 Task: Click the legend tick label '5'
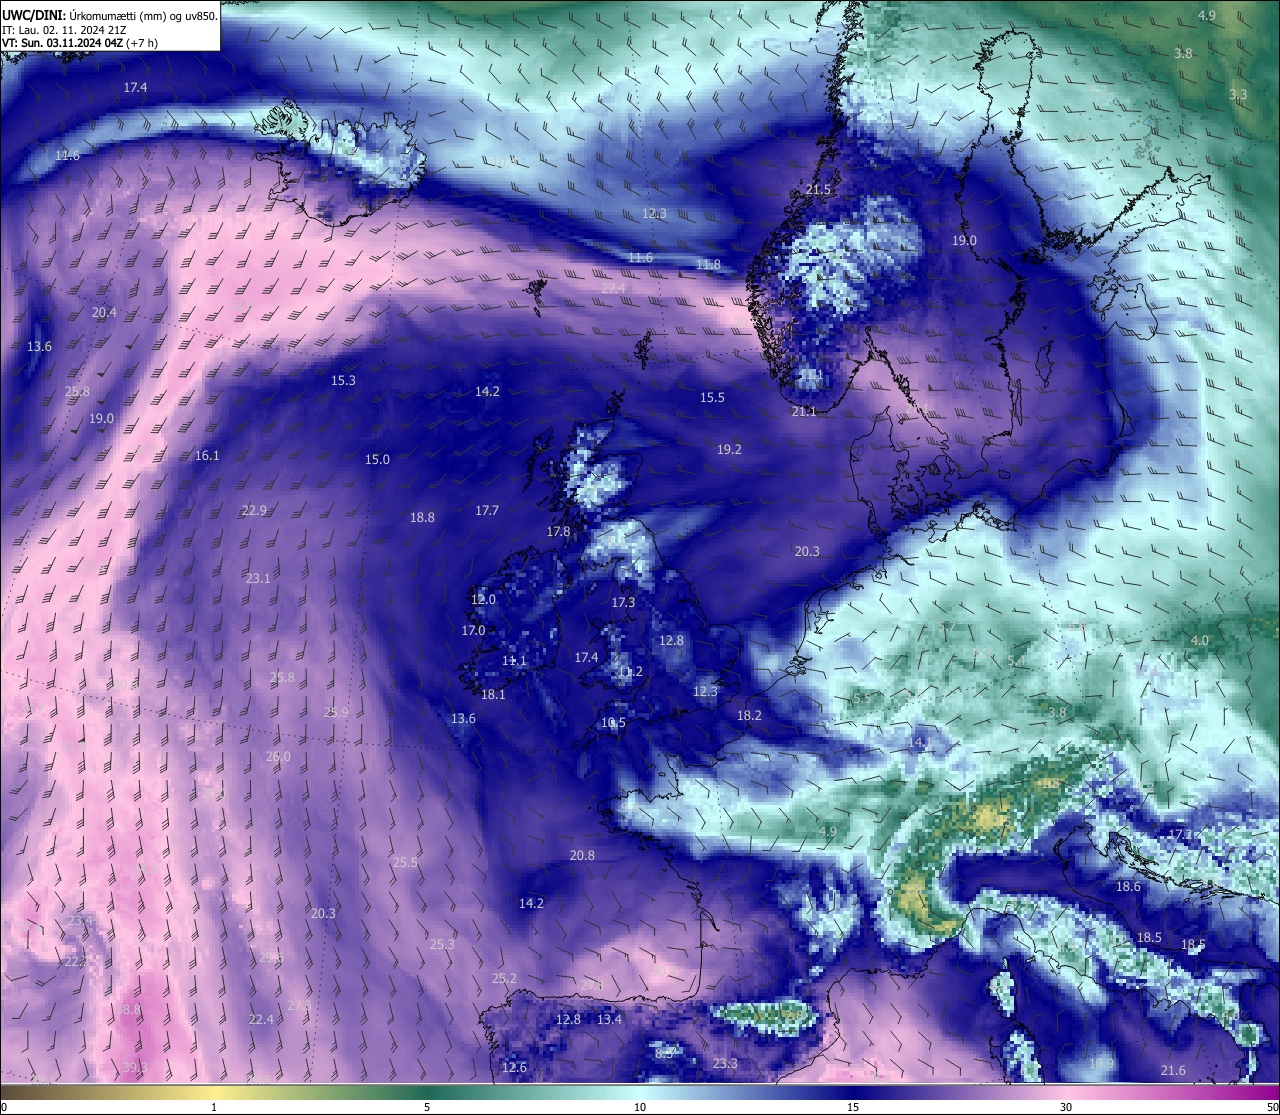pyautogui.click(x=427, y=1107)
